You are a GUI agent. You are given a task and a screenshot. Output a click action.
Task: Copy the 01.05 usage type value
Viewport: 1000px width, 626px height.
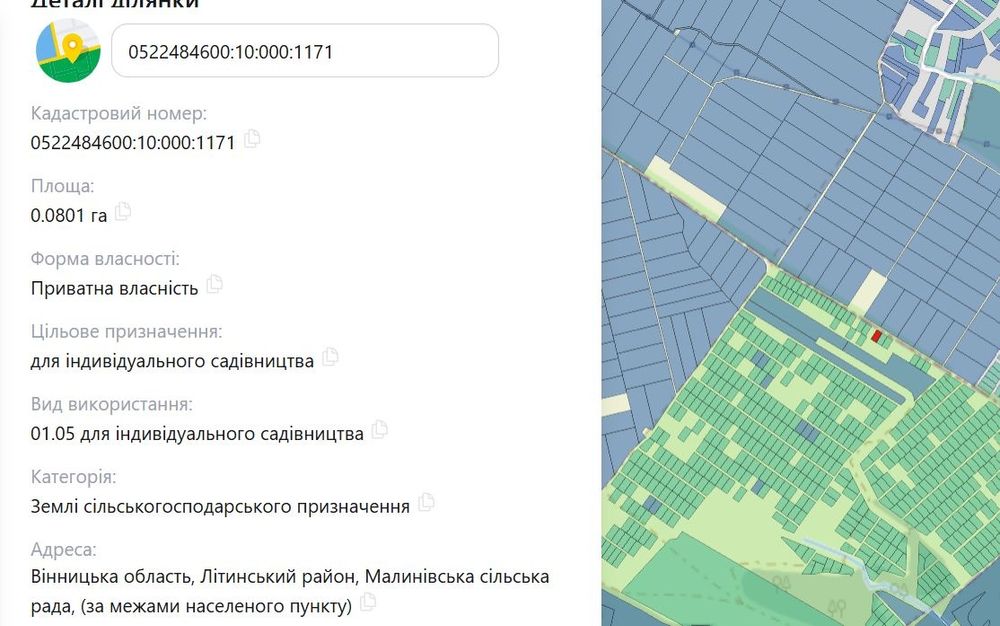coord(380,430)
